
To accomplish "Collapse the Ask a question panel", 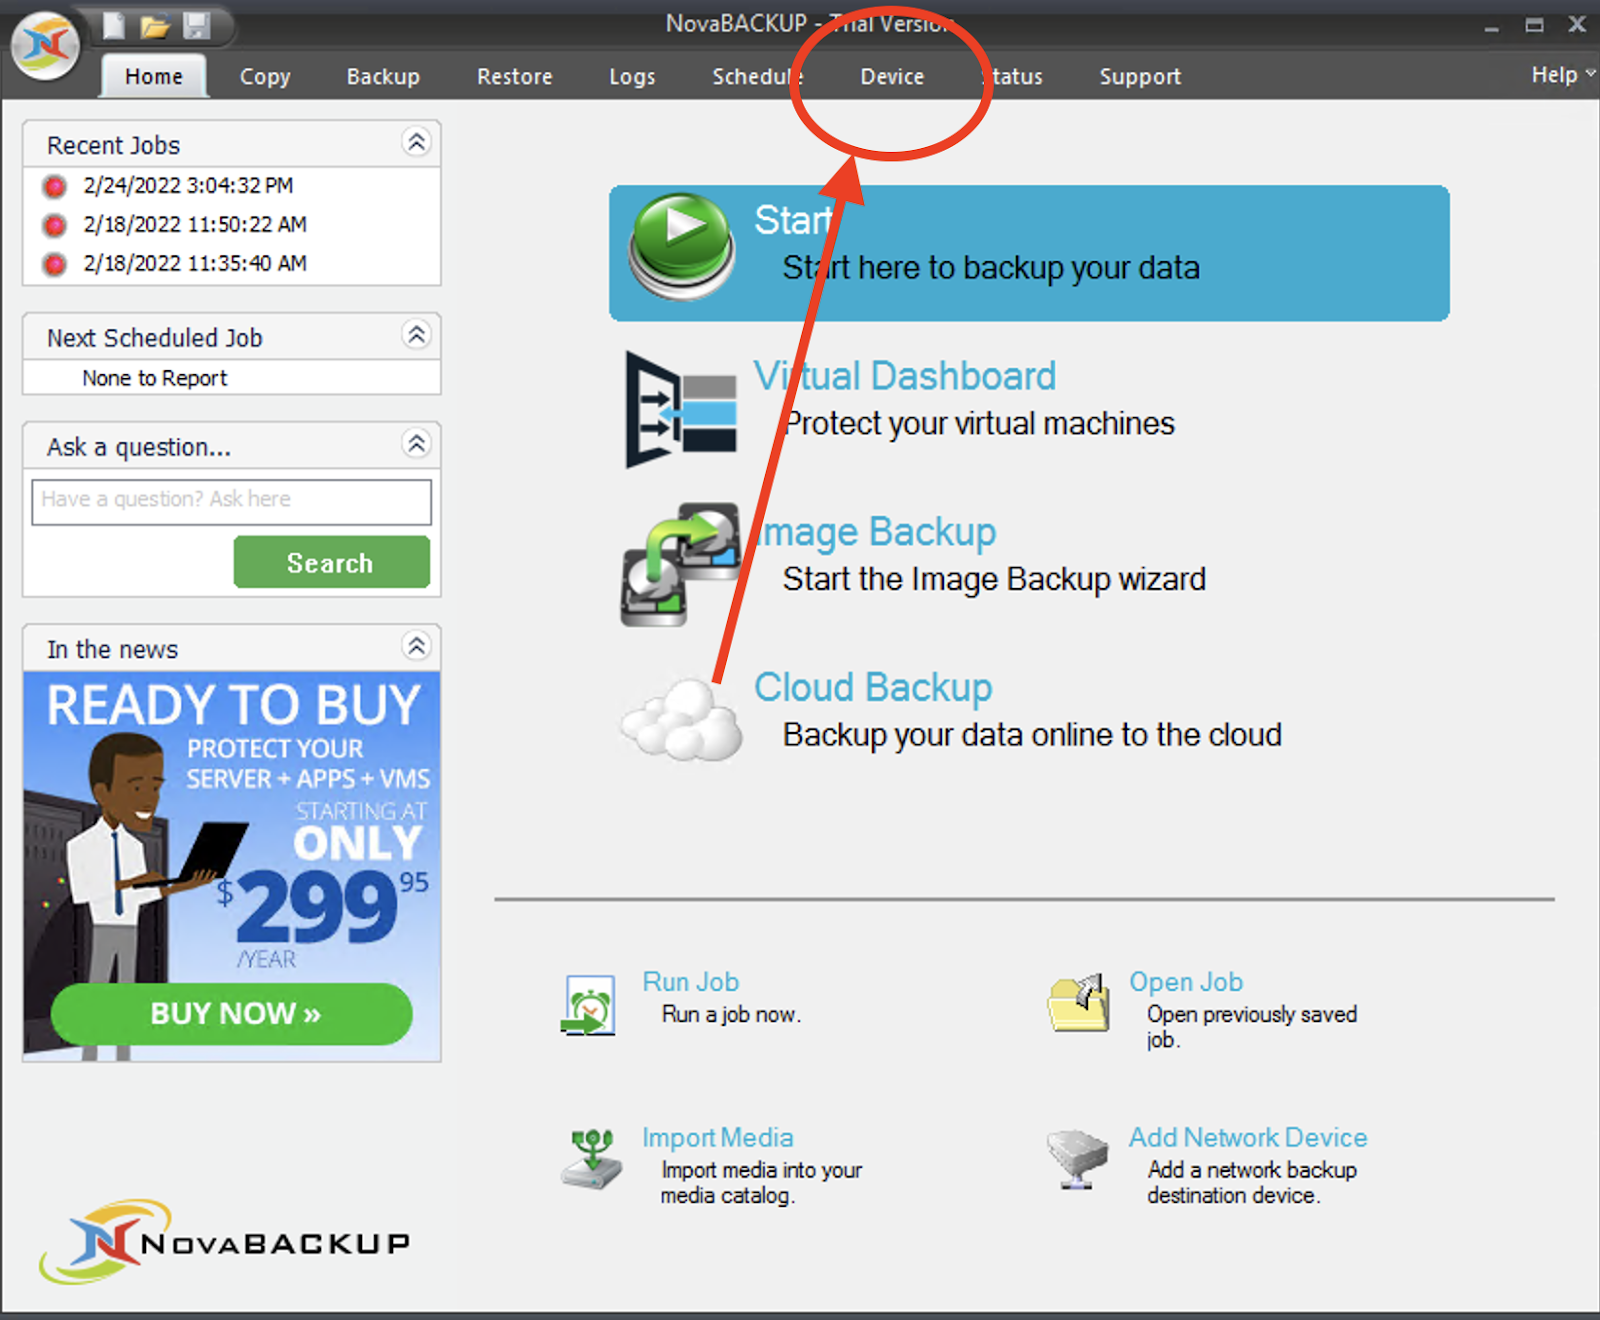I will pos(417,444).
